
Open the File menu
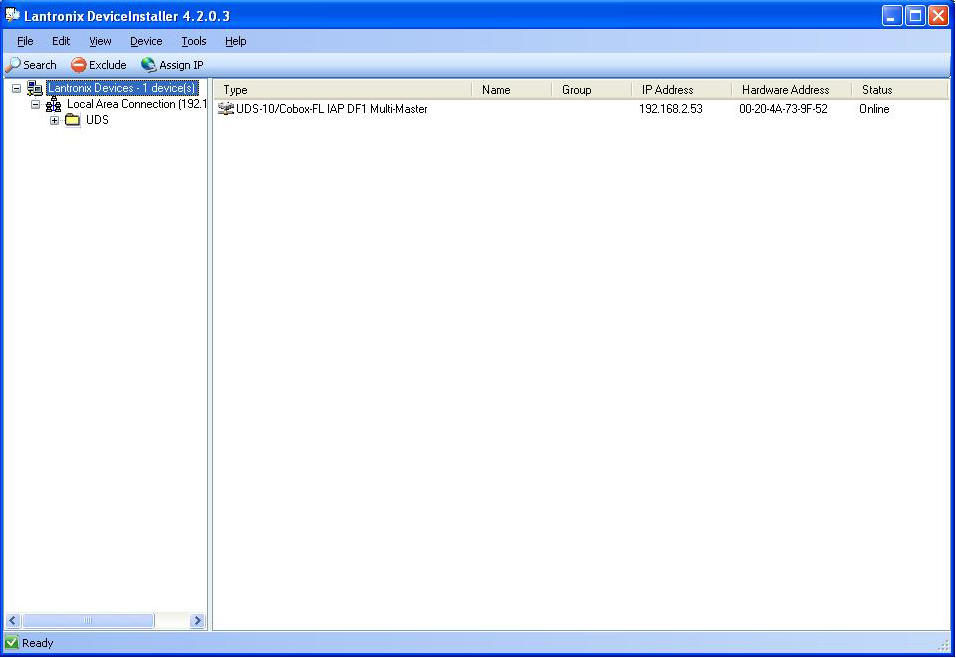(25, 41)
